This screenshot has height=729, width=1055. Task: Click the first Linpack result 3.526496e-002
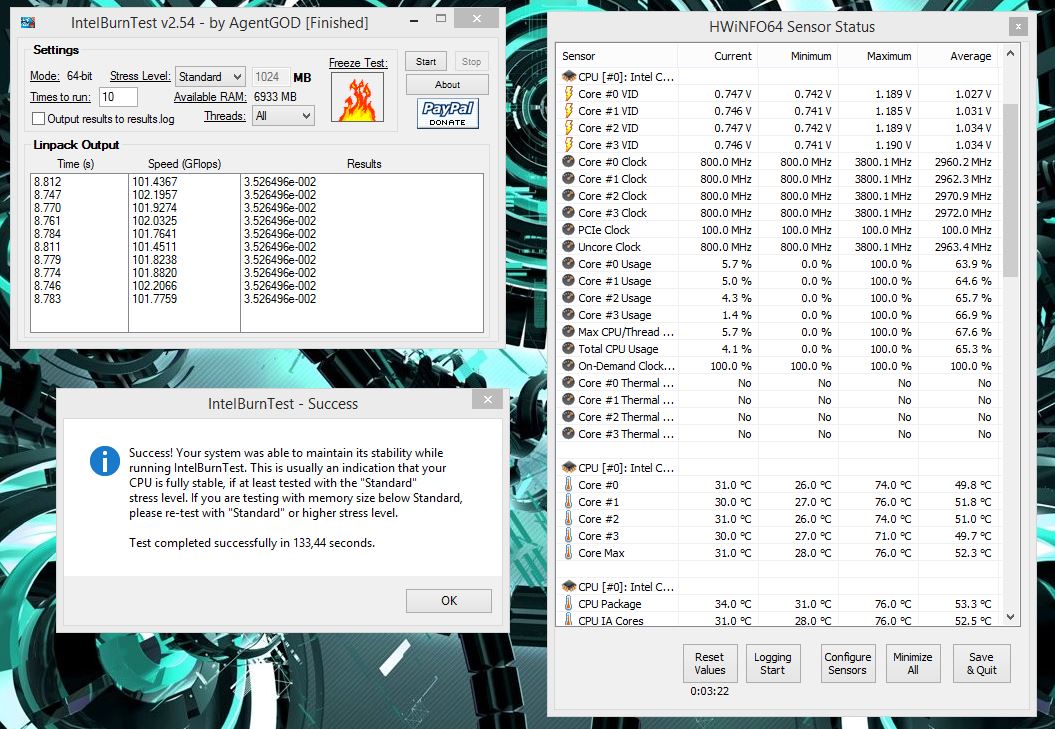(x=280, y=182)
